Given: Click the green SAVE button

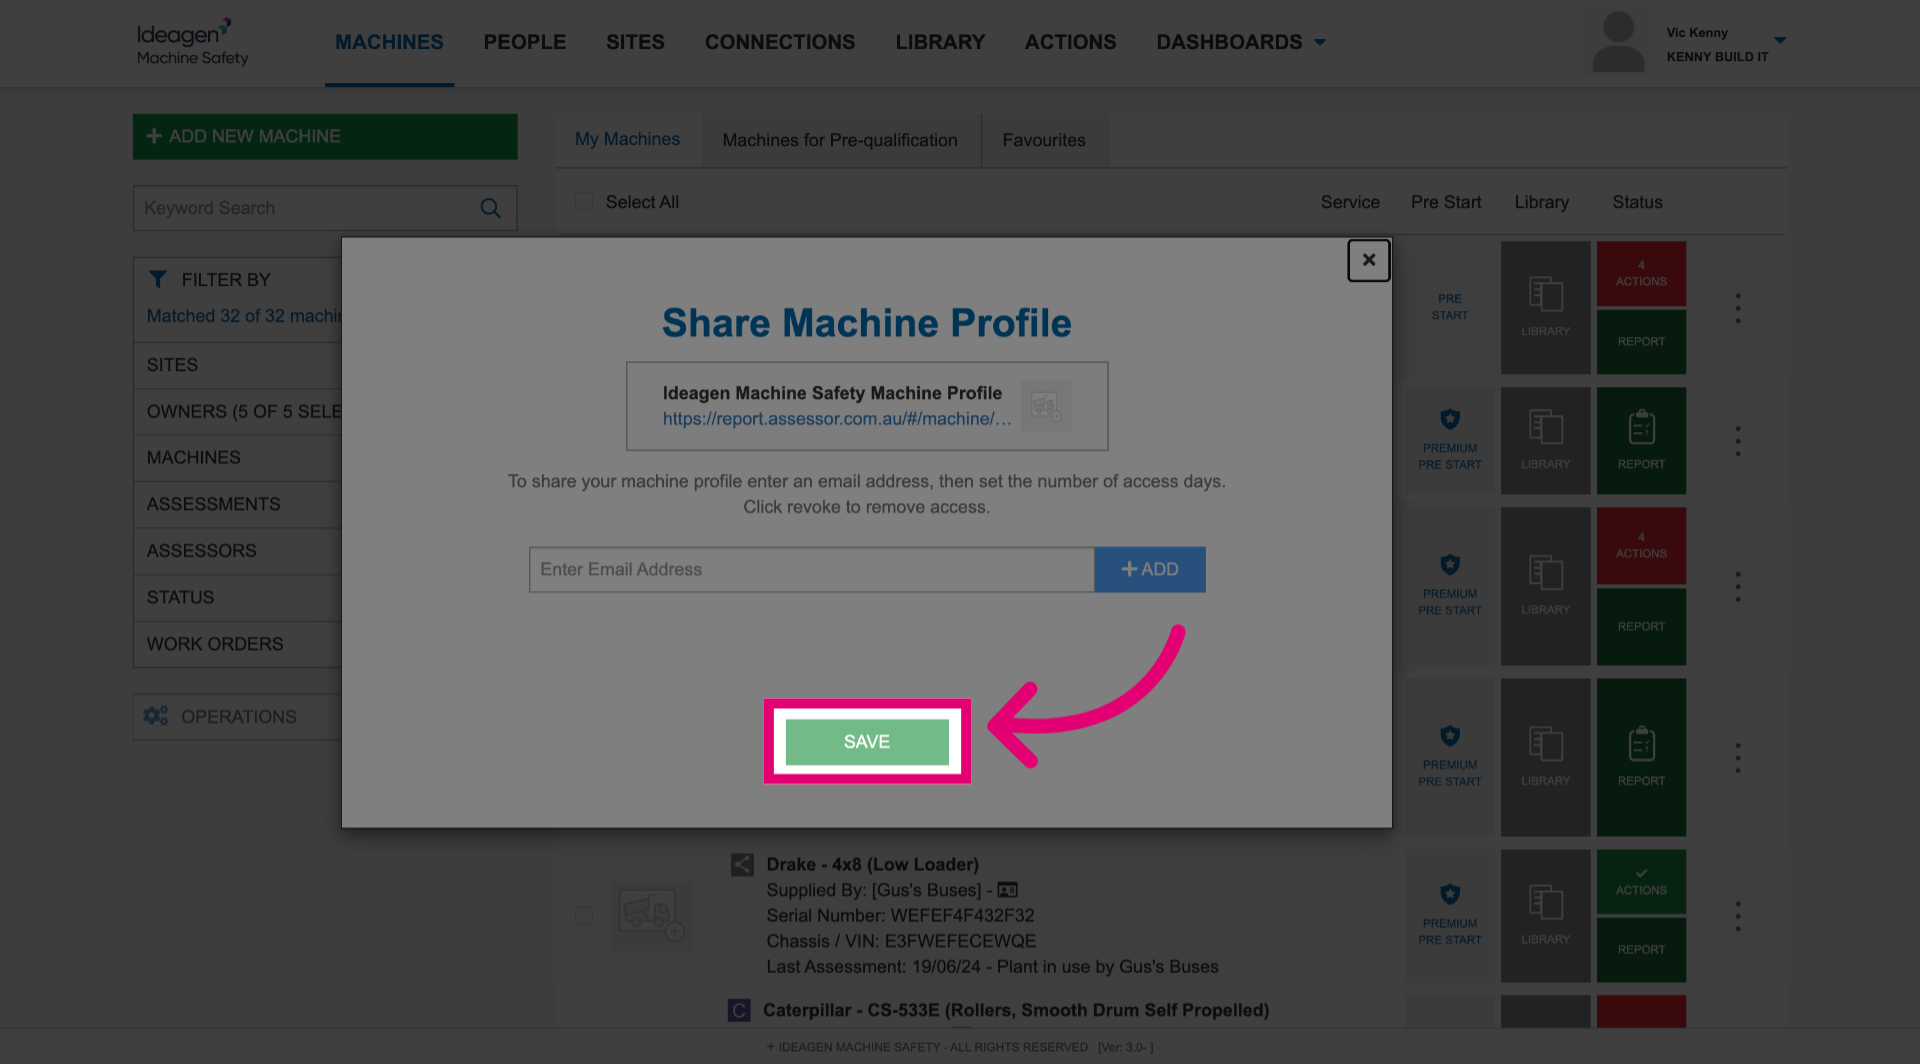Looking at the screenshot, I should (x=867, y=742).
